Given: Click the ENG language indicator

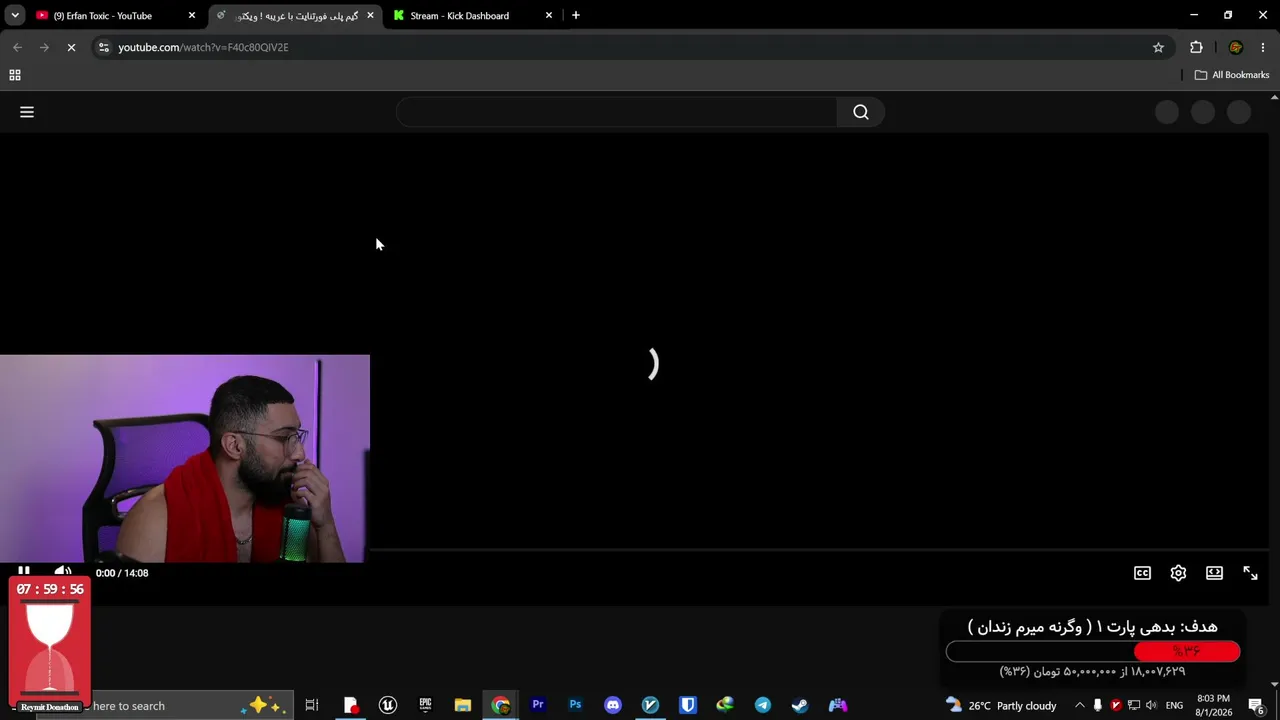Looking at the screenshot, I should (1174, 706).
